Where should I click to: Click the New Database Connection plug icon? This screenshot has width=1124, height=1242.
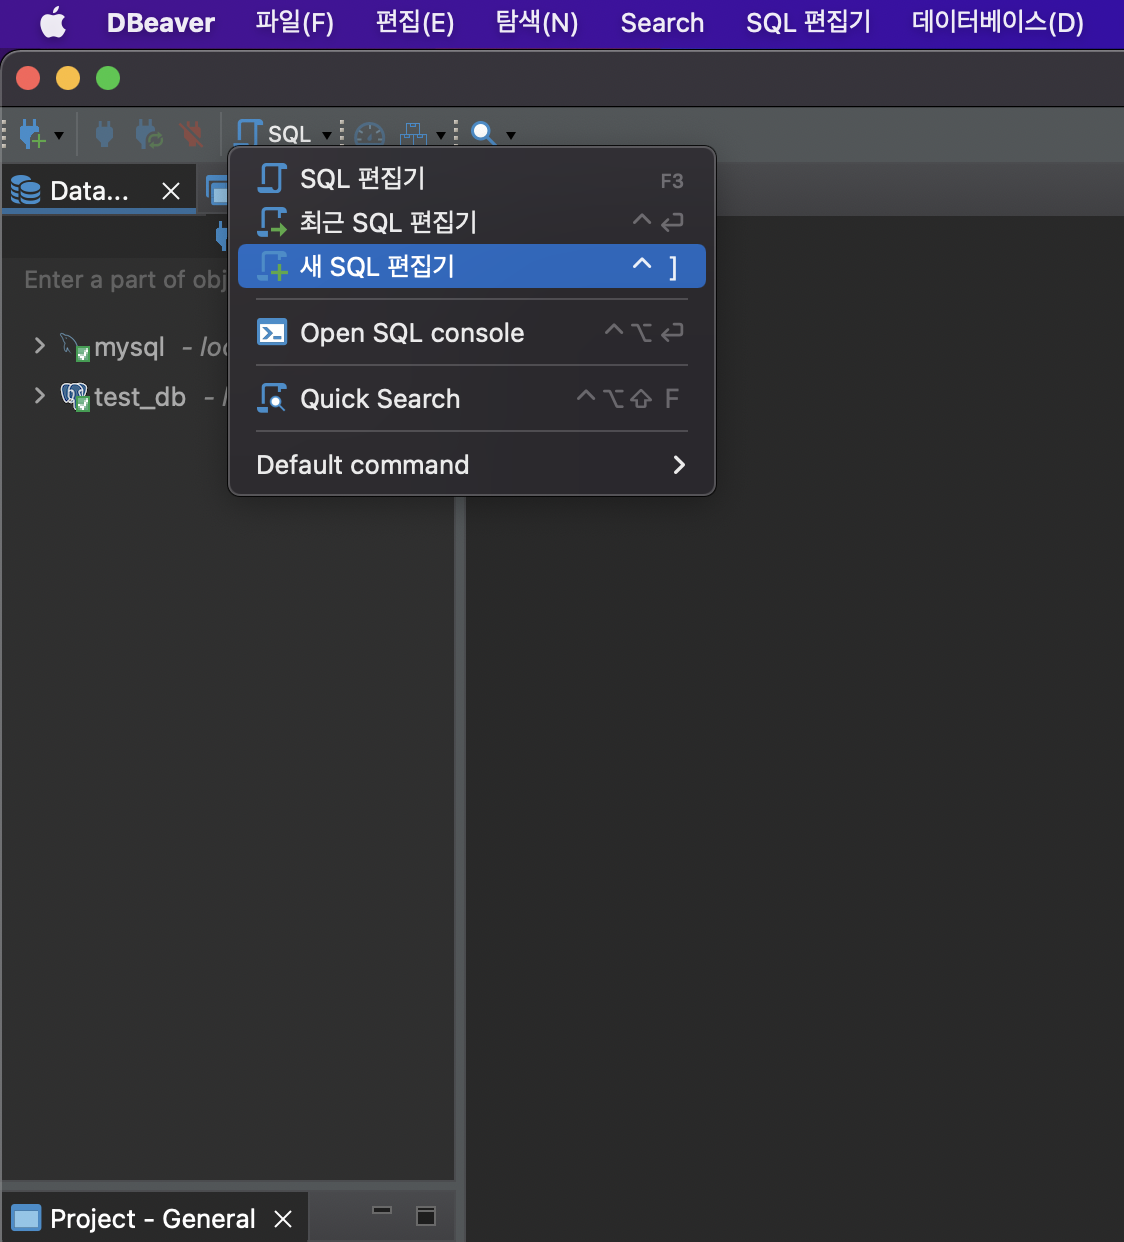[x=32, y=133]
